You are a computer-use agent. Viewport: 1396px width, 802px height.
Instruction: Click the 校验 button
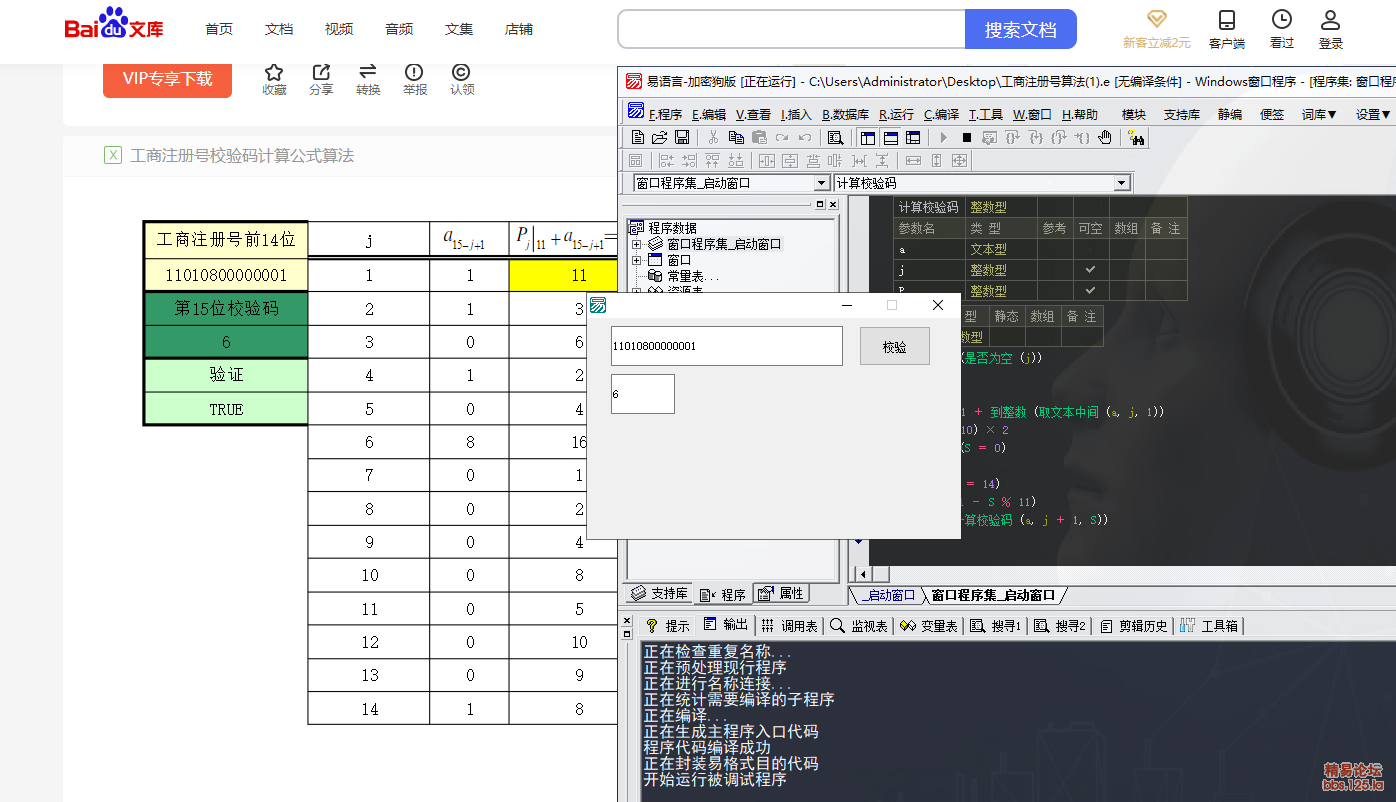894,347
